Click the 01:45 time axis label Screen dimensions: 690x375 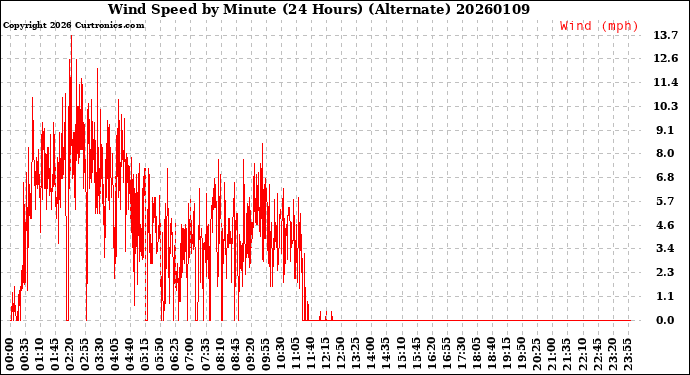[x=55, y=355]
